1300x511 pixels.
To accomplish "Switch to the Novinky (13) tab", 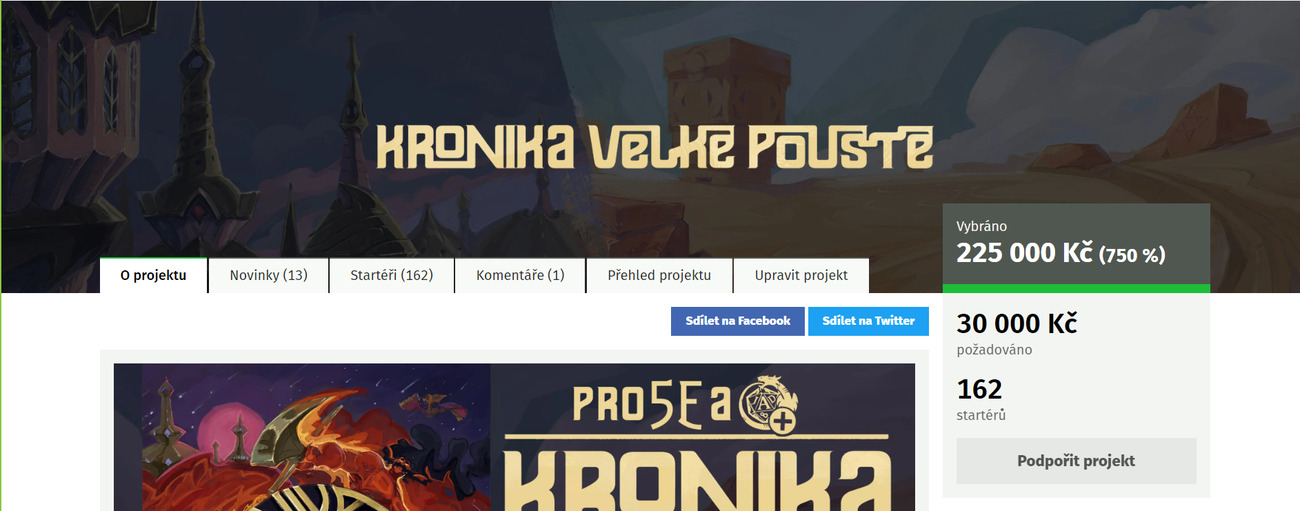I will coord(268,275).
